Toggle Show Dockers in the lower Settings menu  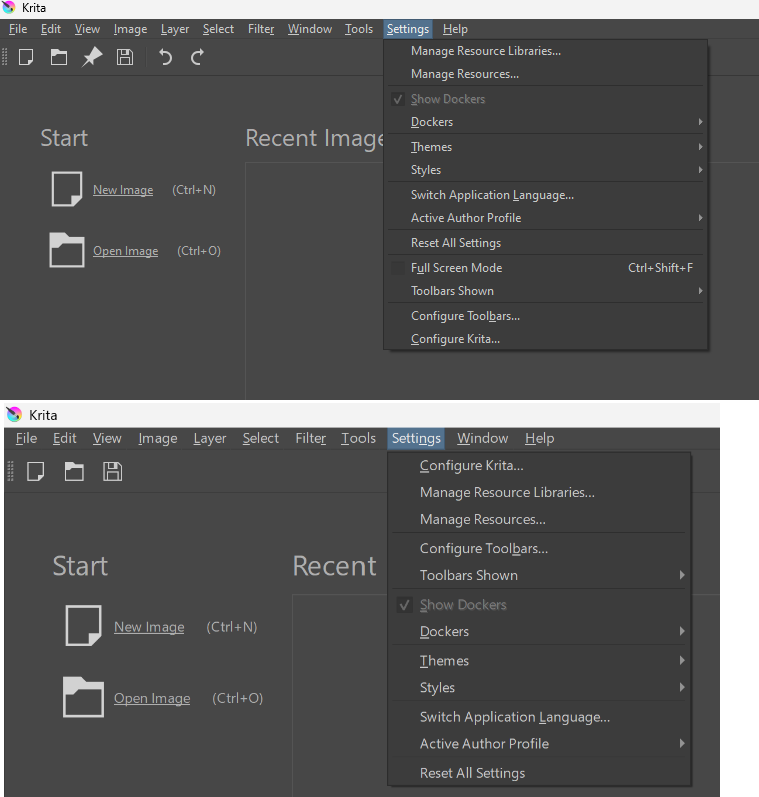[x=462, y=605]
